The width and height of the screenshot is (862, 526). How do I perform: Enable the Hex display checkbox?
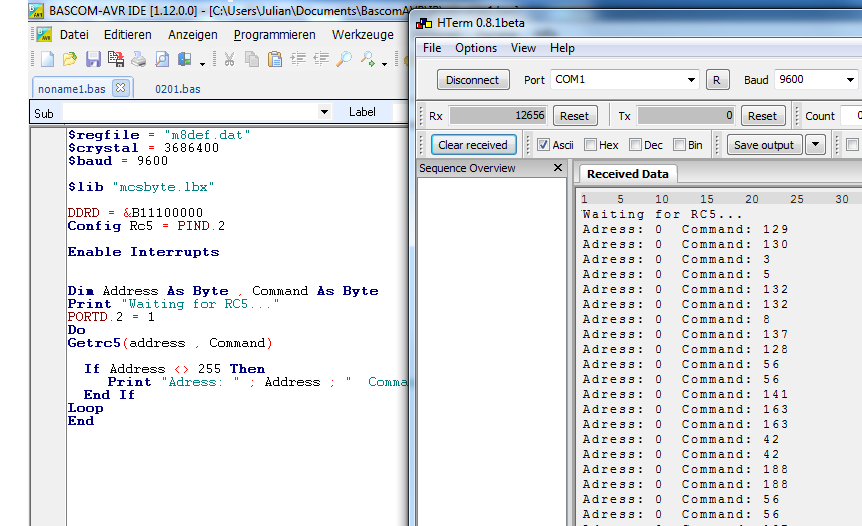[x=590, y=145]
